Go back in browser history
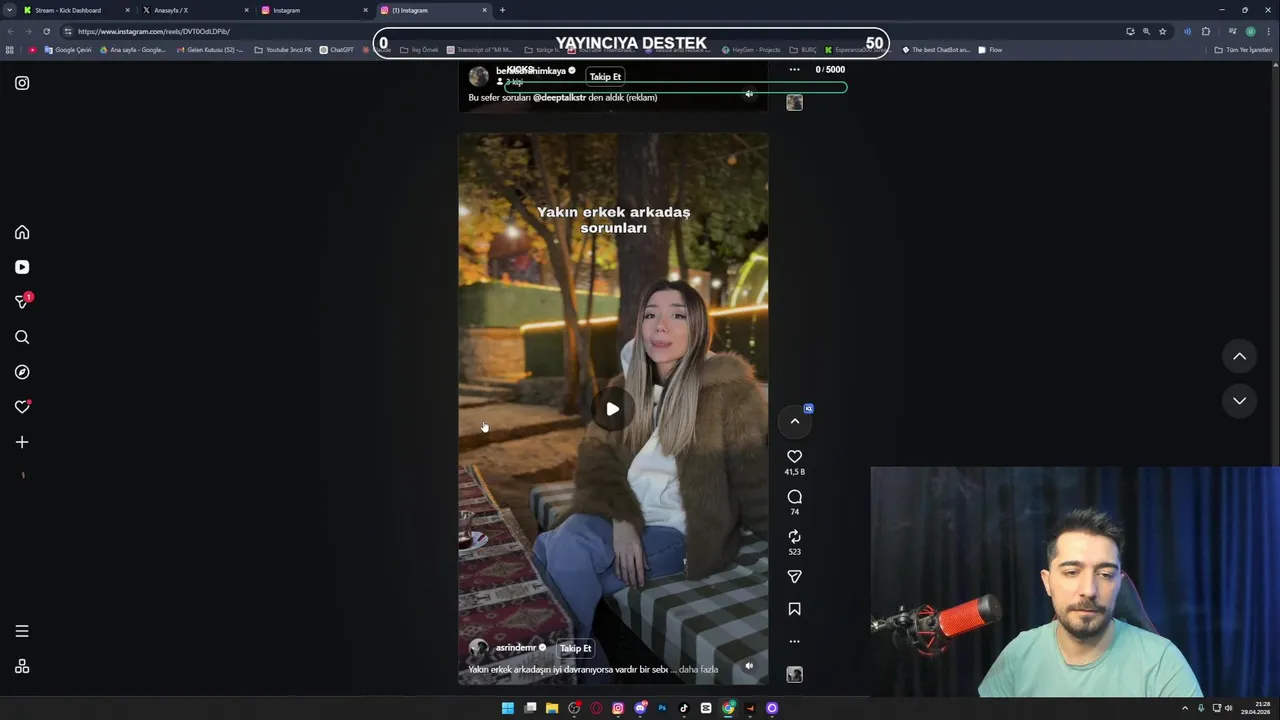The height and width of the screenshot is (720, 1280). click(12, 31)
